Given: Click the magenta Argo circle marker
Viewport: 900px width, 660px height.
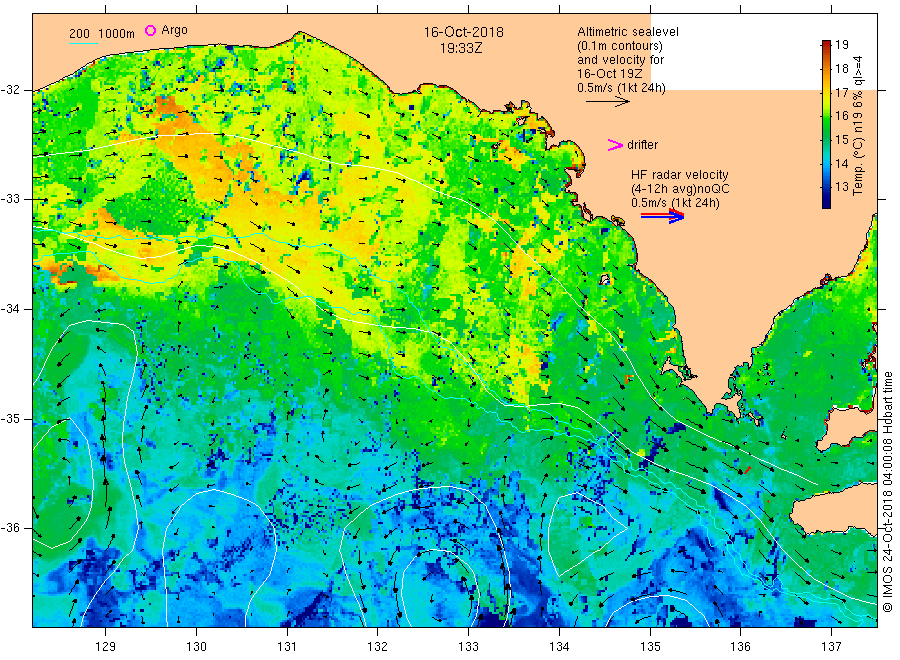Looking at the screenshot, I should [150, 30].
